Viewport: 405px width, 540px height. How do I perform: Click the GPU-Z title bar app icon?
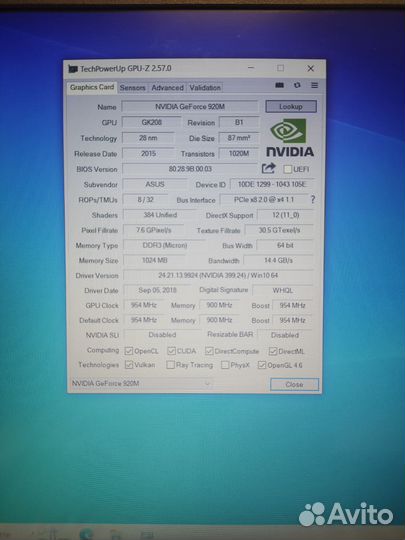click(x=73, y=69)
